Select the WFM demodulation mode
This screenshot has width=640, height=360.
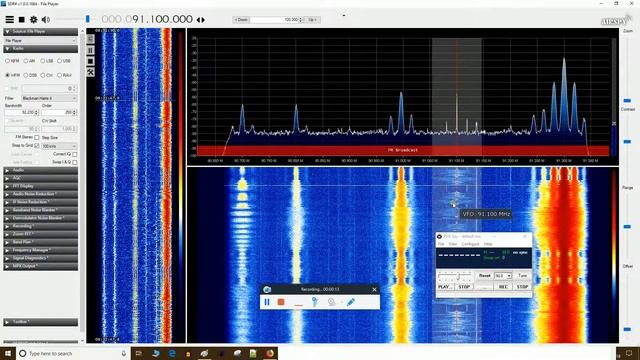pyautogui.click(x=12, y=75)
